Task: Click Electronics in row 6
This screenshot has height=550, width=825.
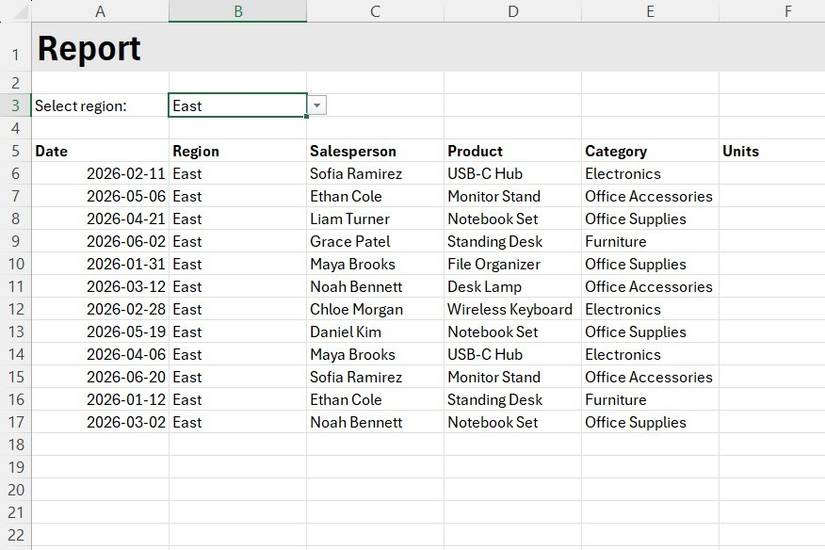Action: [x=650, y=173]
